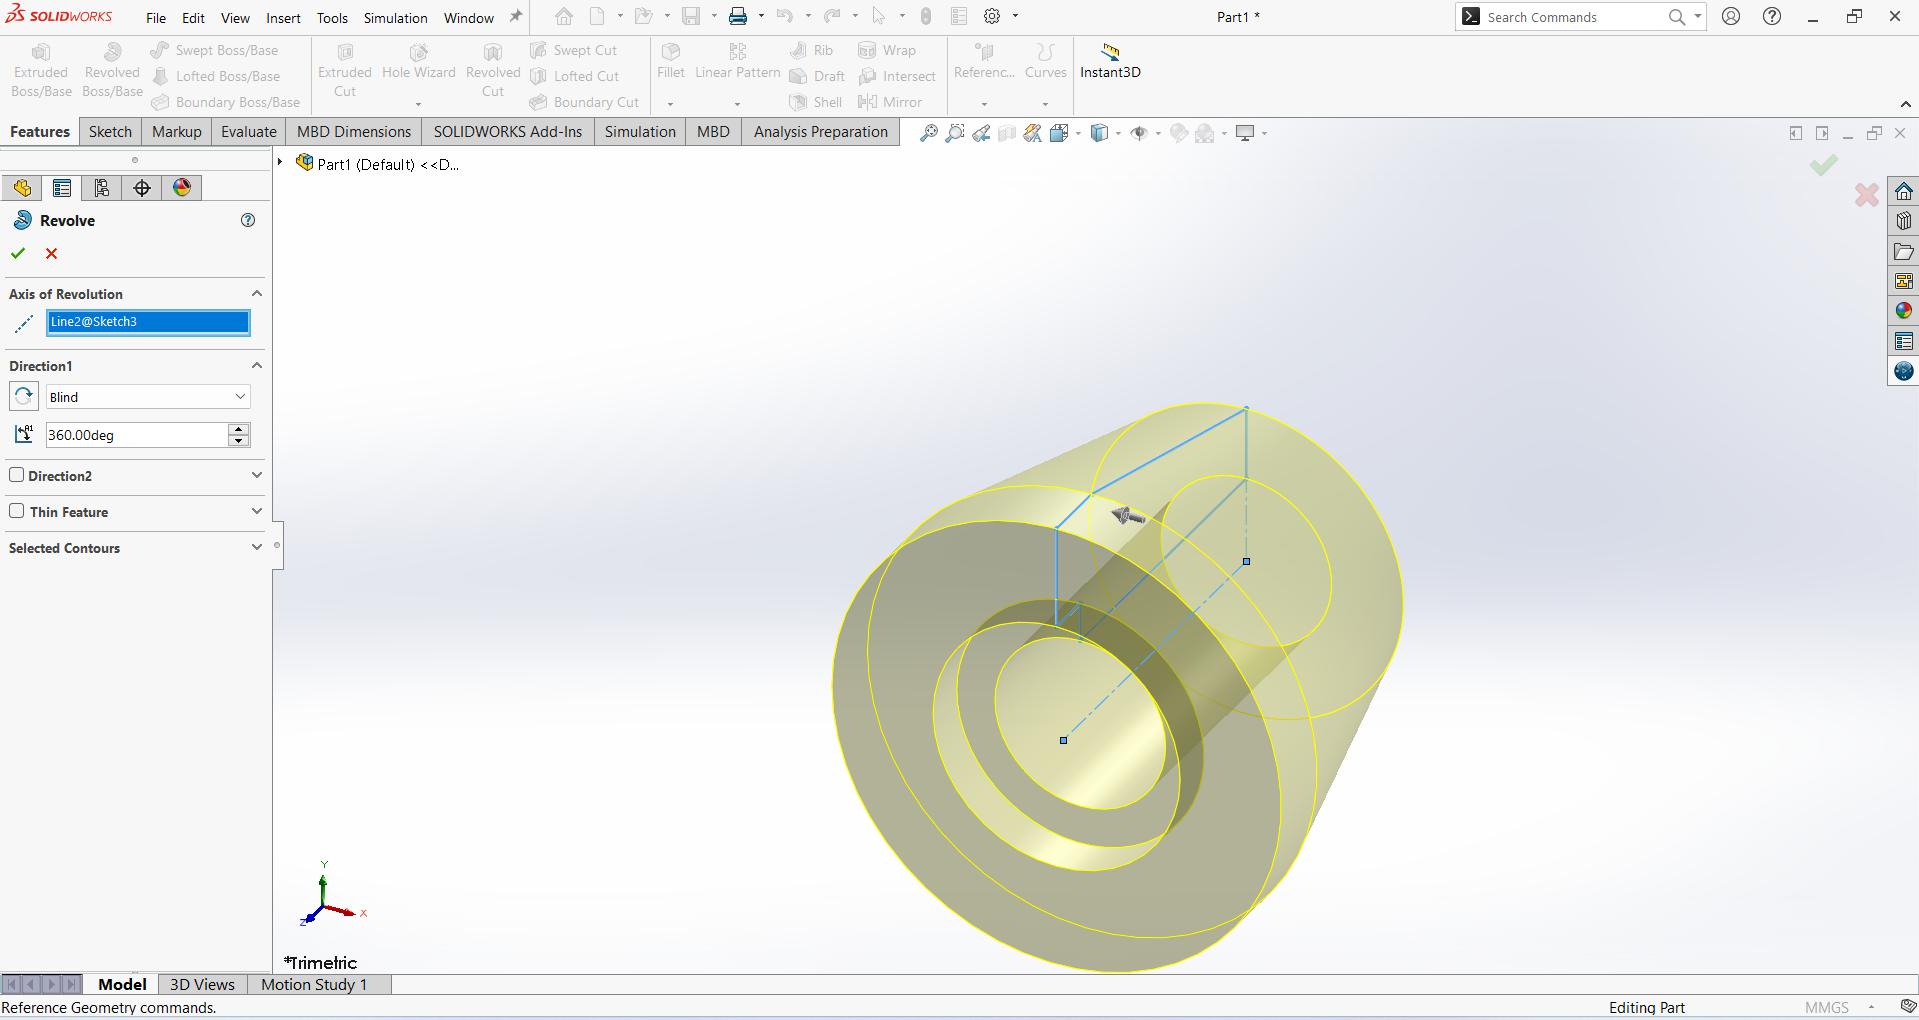Open the Section View tool icon
Image resolution: width=1919 pixels, height=1020 pixels.
1007,133
